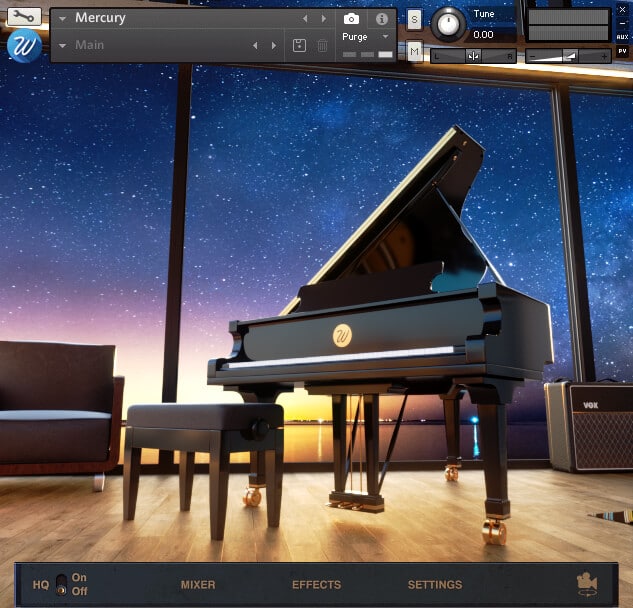Click the Tune value 0.00

483,35
